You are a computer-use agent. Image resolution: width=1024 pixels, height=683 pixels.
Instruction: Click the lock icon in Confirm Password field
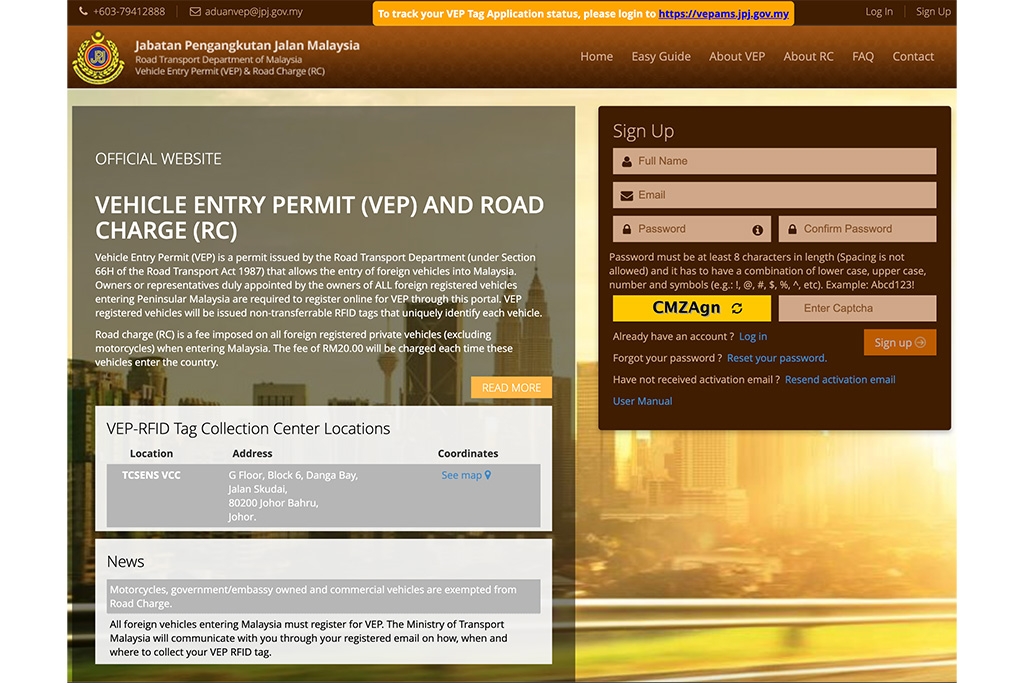792,229
